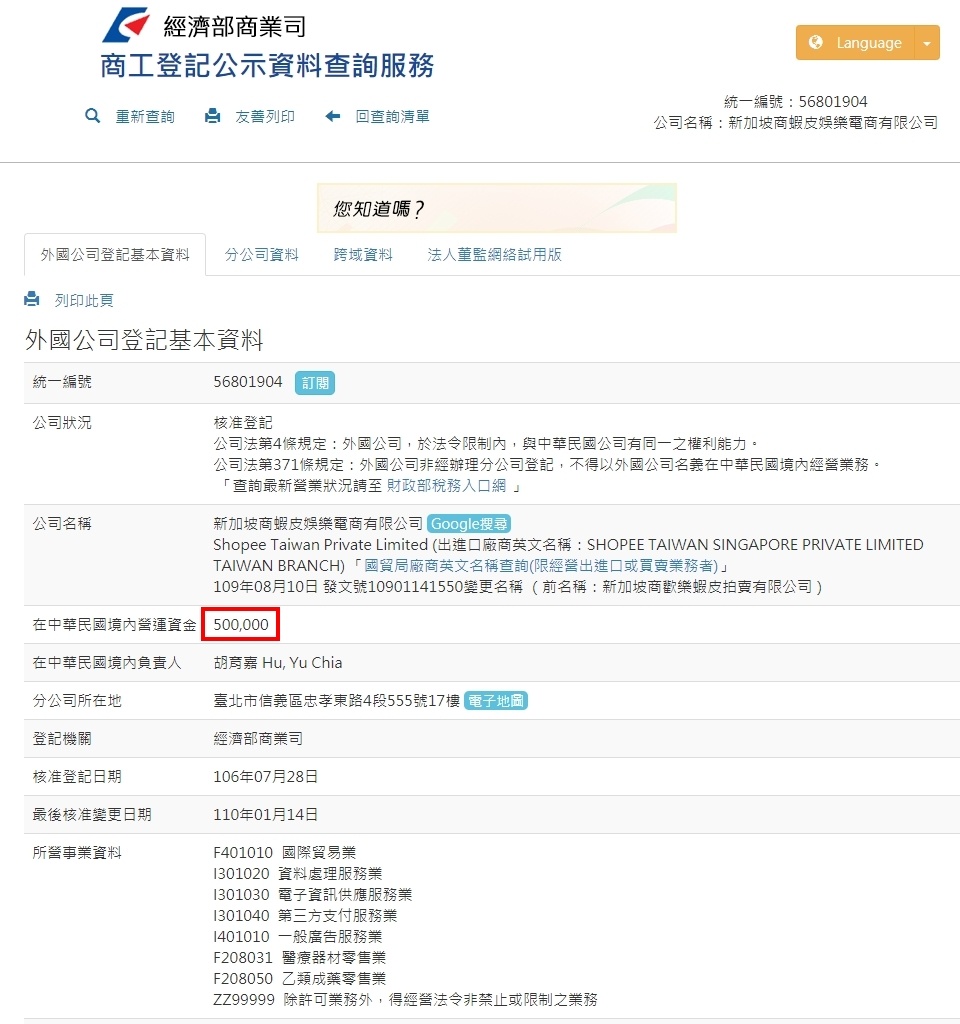Image resolution: width=960 pixels, height=1024 pixels.
Task: Switch to the 跨域資料 tab
Action: tap(363, 255)
